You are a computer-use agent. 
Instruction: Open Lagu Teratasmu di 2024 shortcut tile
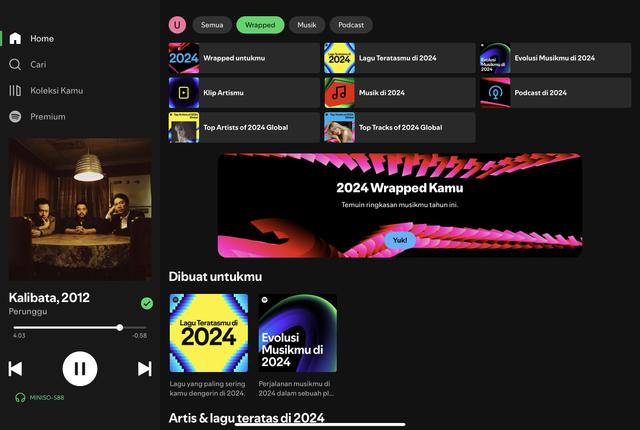pos(400,58)
